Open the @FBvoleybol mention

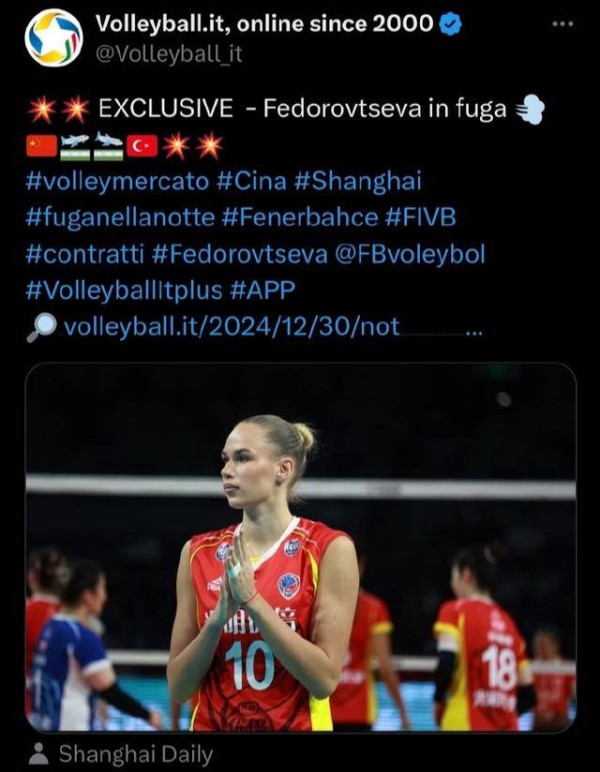pyautogui.click(x=410, y=254)
